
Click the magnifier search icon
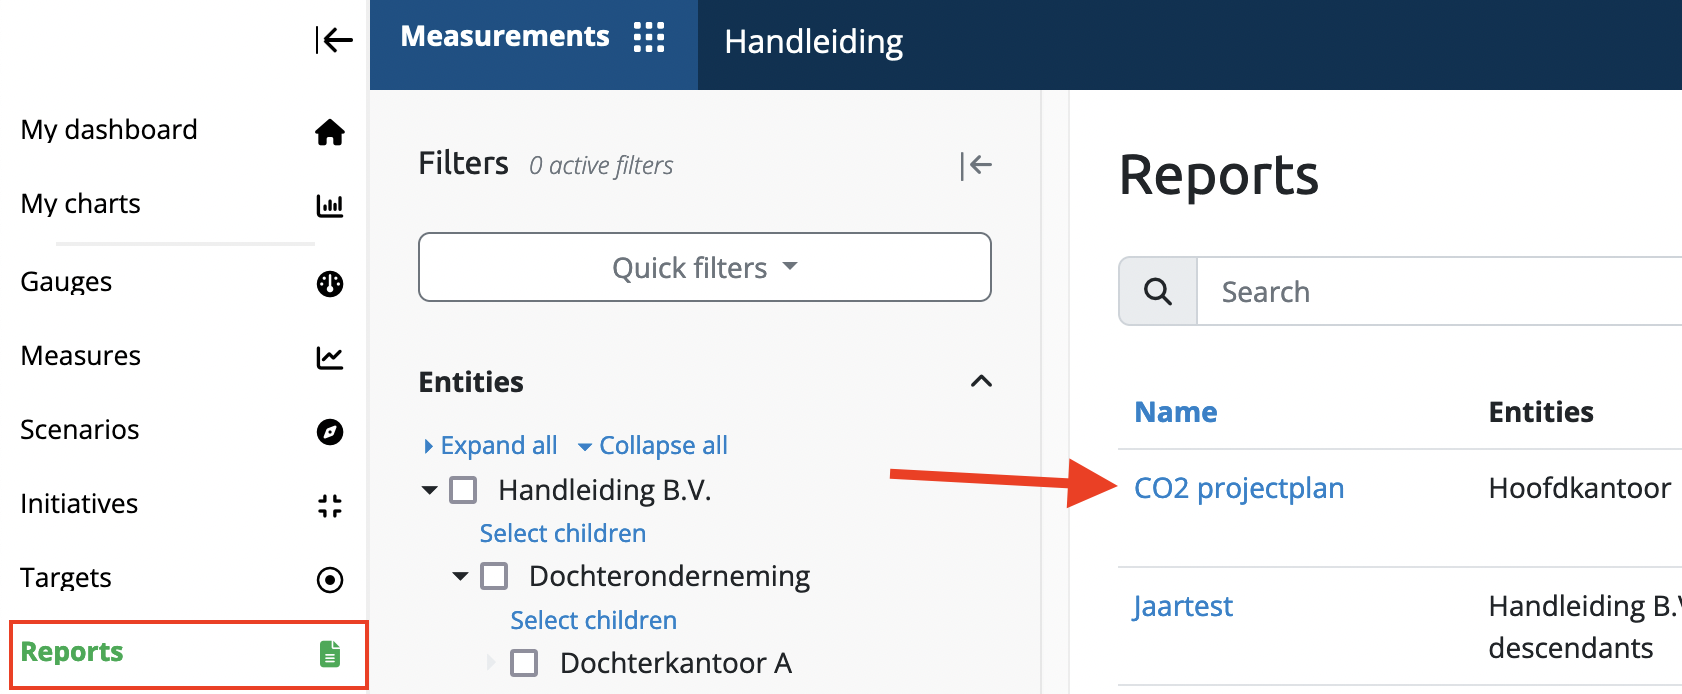1158,291
